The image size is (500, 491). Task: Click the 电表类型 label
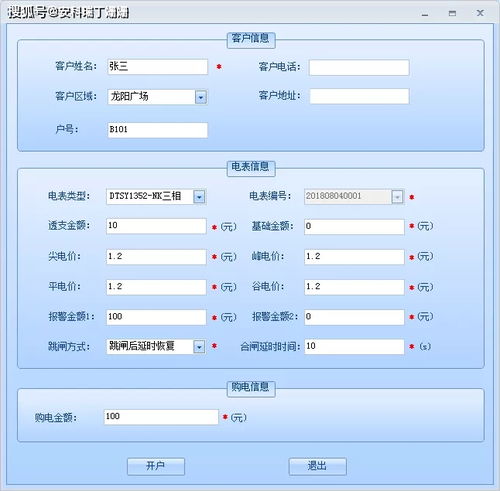[x=69, y=196]
